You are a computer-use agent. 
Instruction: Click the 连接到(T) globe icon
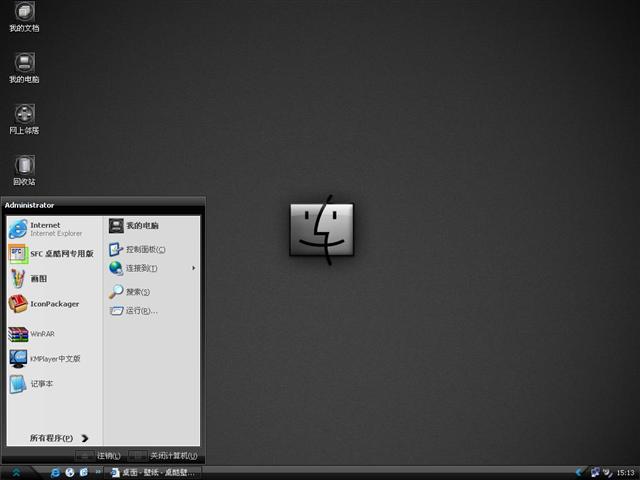point(116,268)
